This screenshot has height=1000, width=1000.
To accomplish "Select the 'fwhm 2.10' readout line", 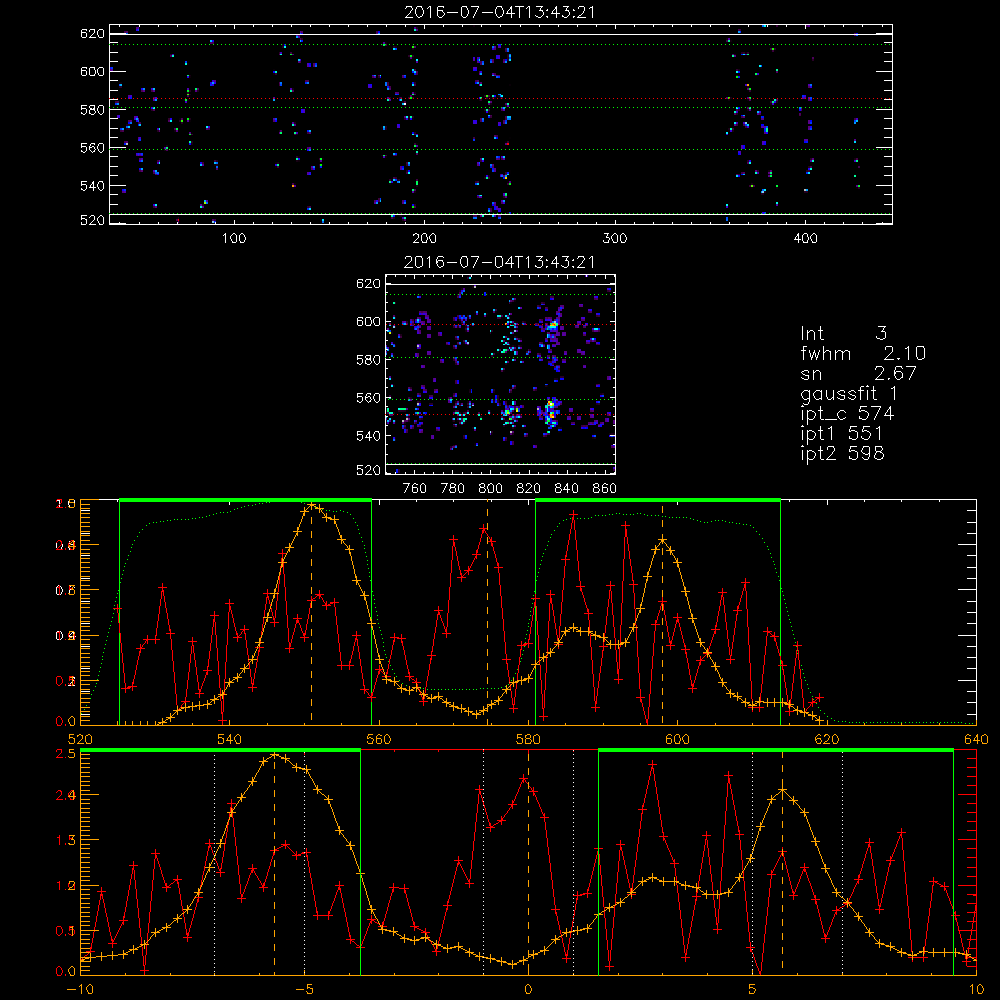I will (863, 353).
